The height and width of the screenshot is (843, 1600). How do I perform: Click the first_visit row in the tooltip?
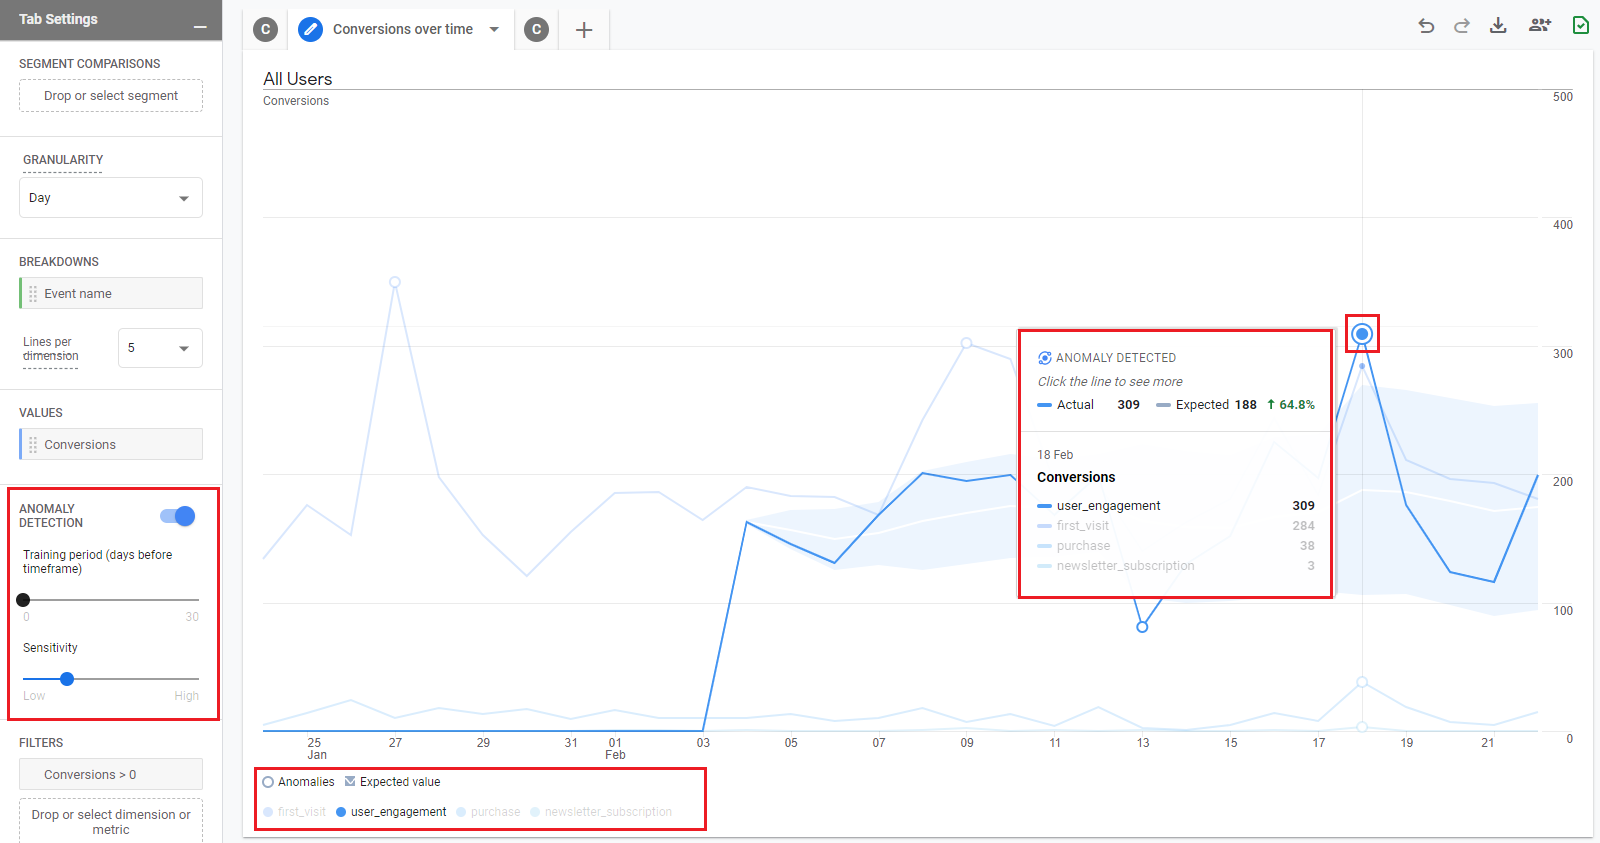pyautogui.click(x=1176, y=526)
